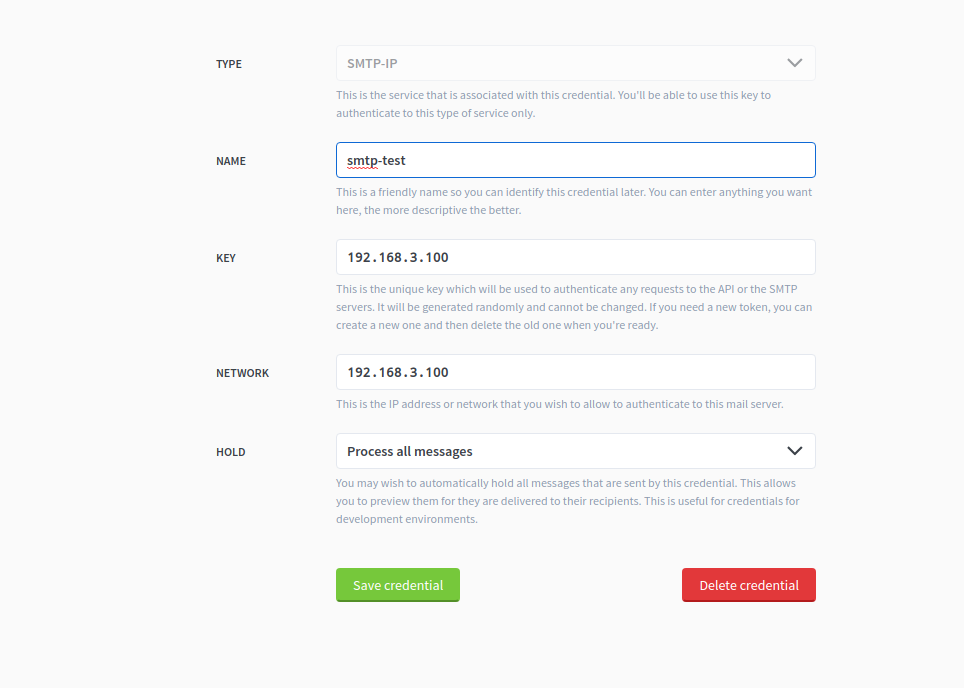The image size is (964, 688).
Task: Click the HOLD field label
Action: (x=231, y=451)
